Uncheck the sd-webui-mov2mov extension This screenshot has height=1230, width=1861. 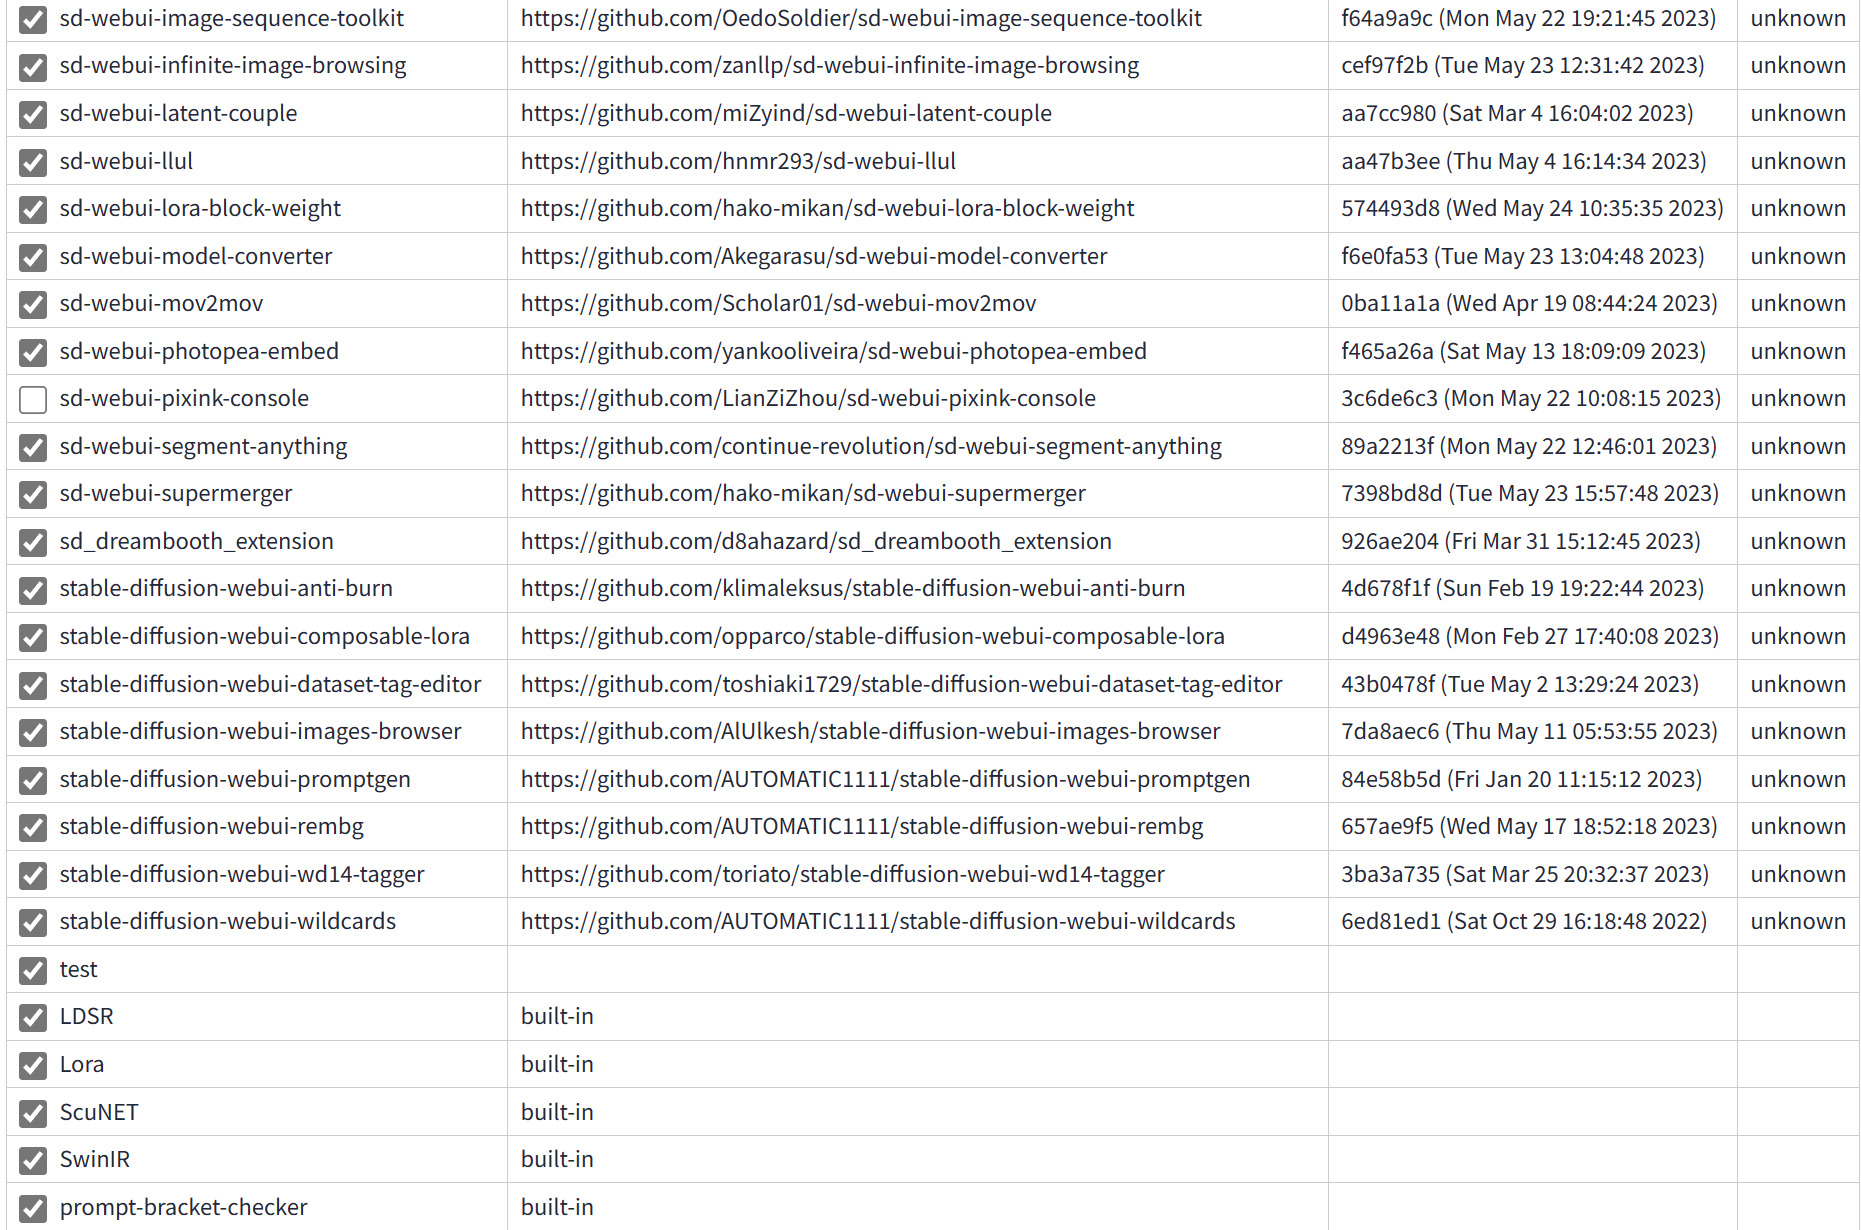(33, 304)
